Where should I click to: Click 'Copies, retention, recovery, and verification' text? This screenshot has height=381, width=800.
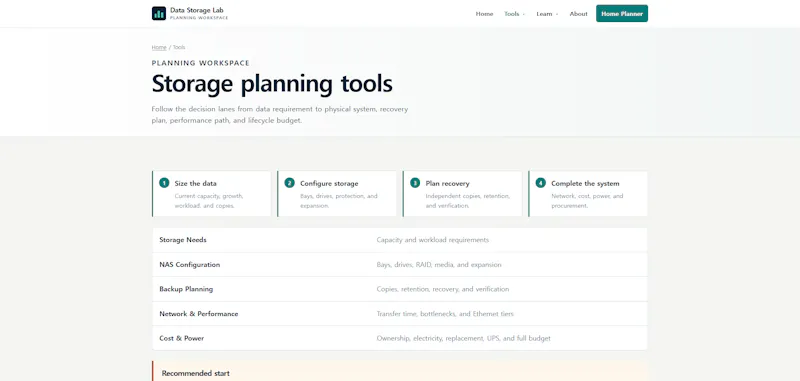point(443,289)
